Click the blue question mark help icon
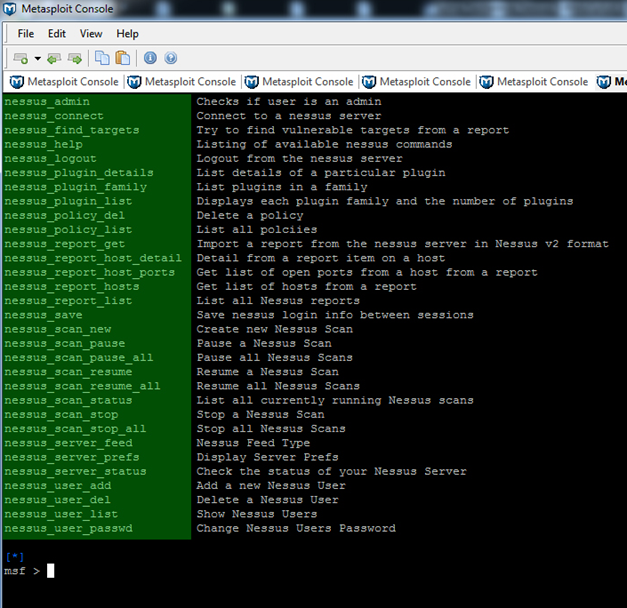The width and height of the screenshot is (627, 608). (x=171, y=58)
